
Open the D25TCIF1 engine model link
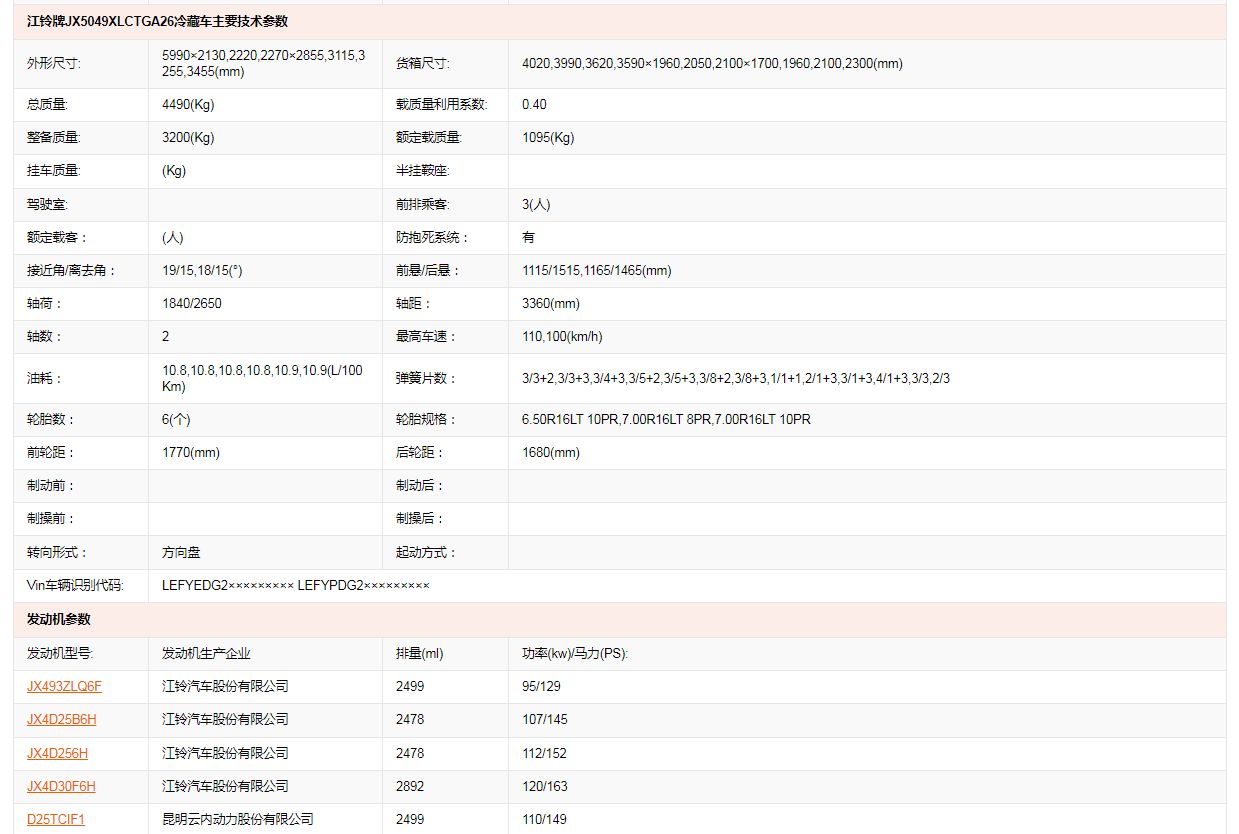point(56,819)
